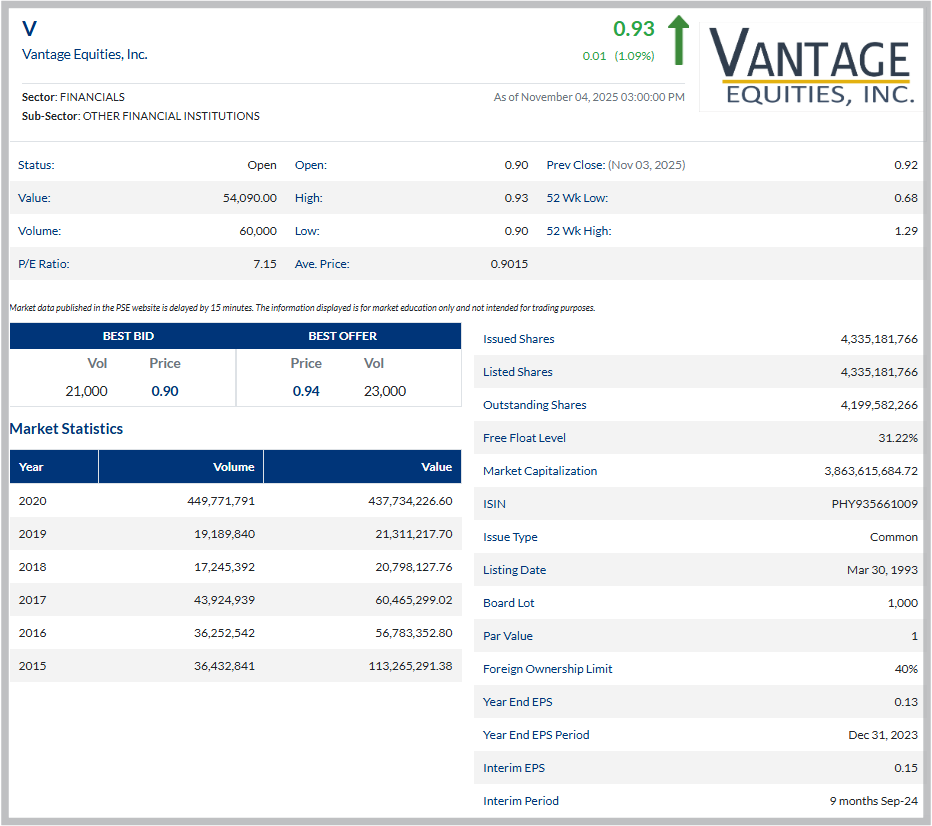Viewport: 932px width, 826px height.
Task: Click the BEST BID header
Action: tap(128, 336)
